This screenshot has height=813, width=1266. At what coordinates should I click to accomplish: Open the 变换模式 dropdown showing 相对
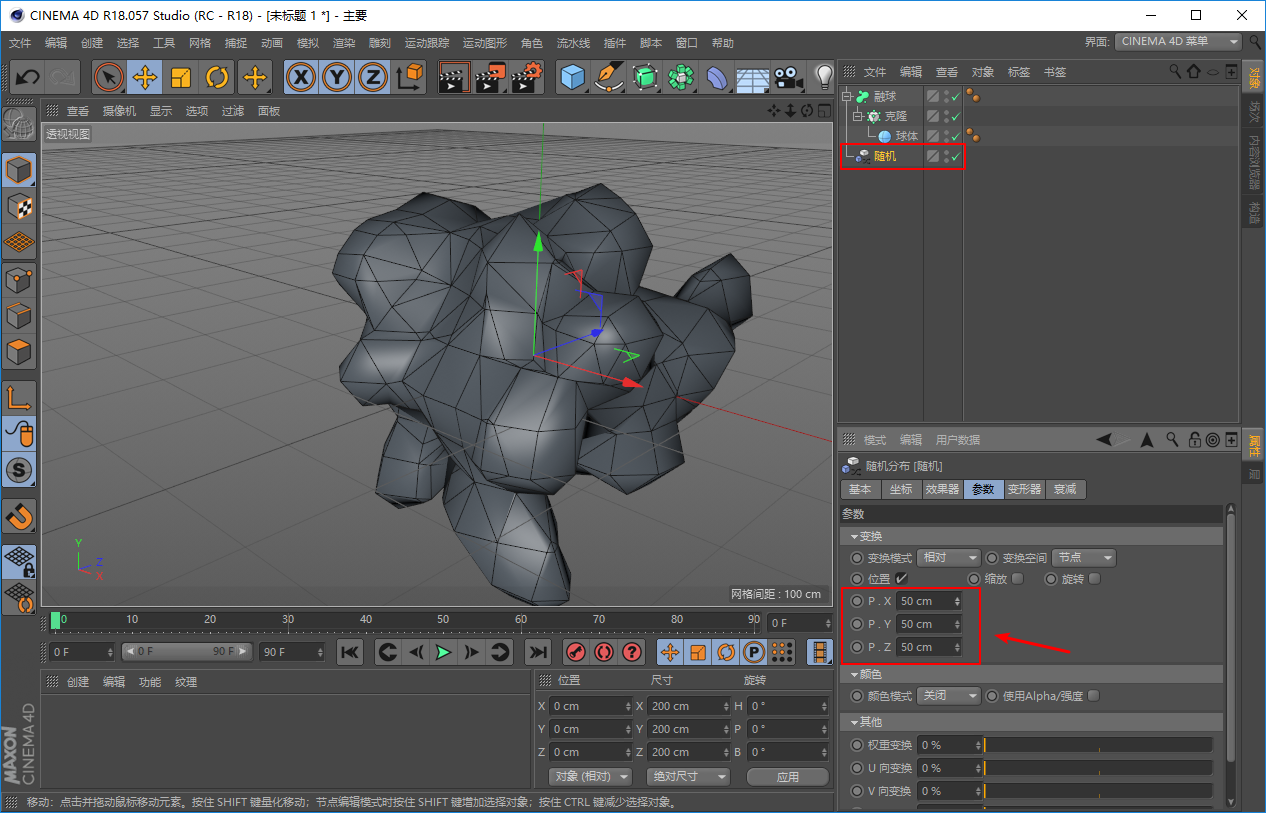pos(948,557)
